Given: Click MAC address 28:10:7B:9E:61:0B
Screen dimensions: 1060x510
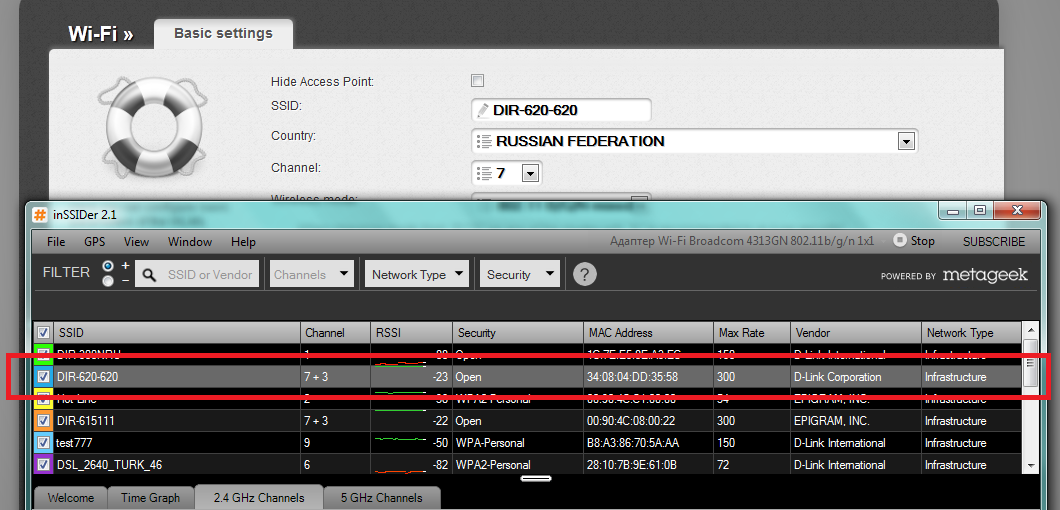Looking at the screenshot, I should pos(632,465).
